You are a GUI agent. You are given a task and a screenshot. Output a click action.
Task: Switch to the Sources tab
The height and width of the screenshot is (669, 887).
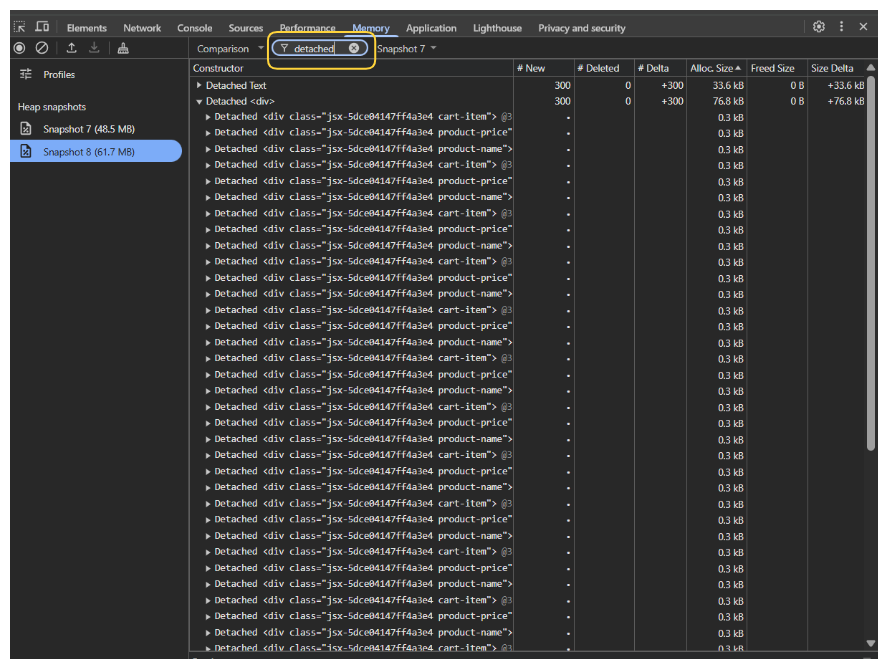click(246, 28)
